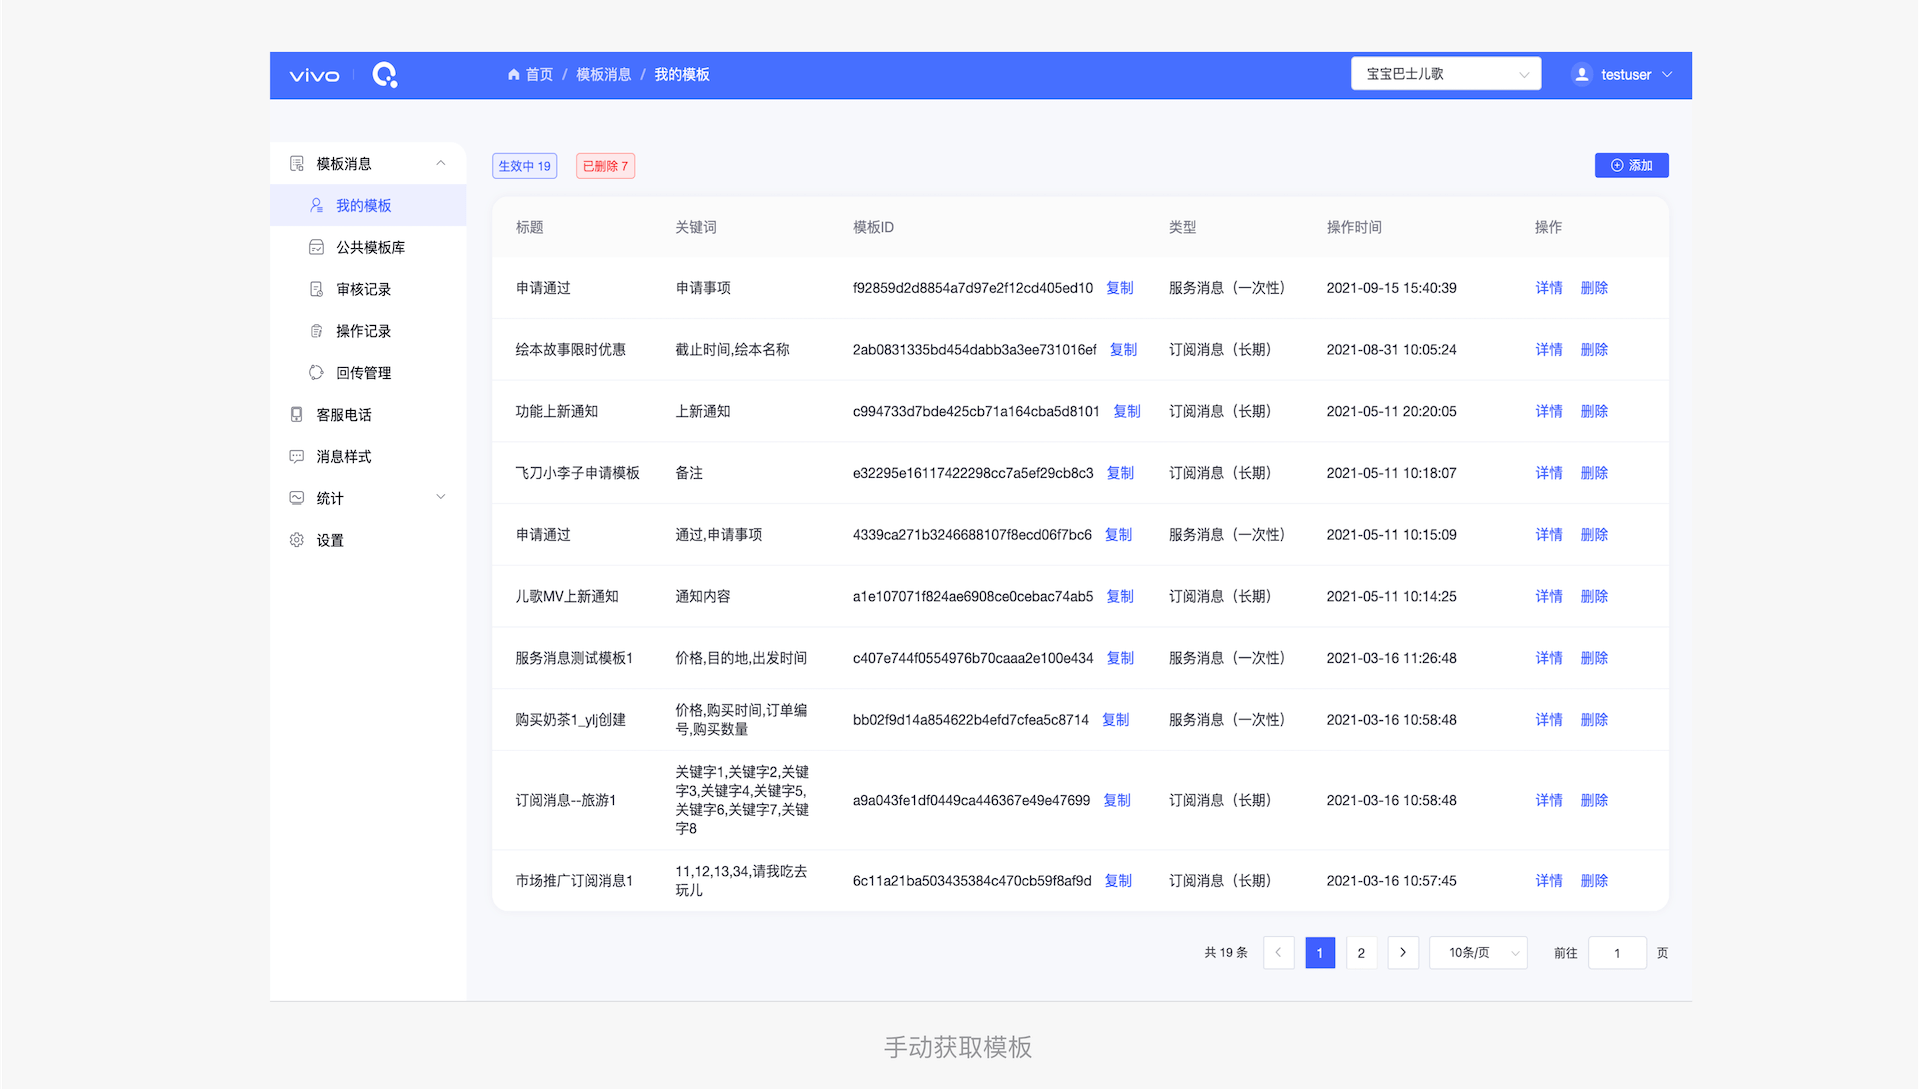The height and width of the screenshot is (1089, 1920).
Task: Select 客服电话 in the sidebar
Action: (344, 414)
